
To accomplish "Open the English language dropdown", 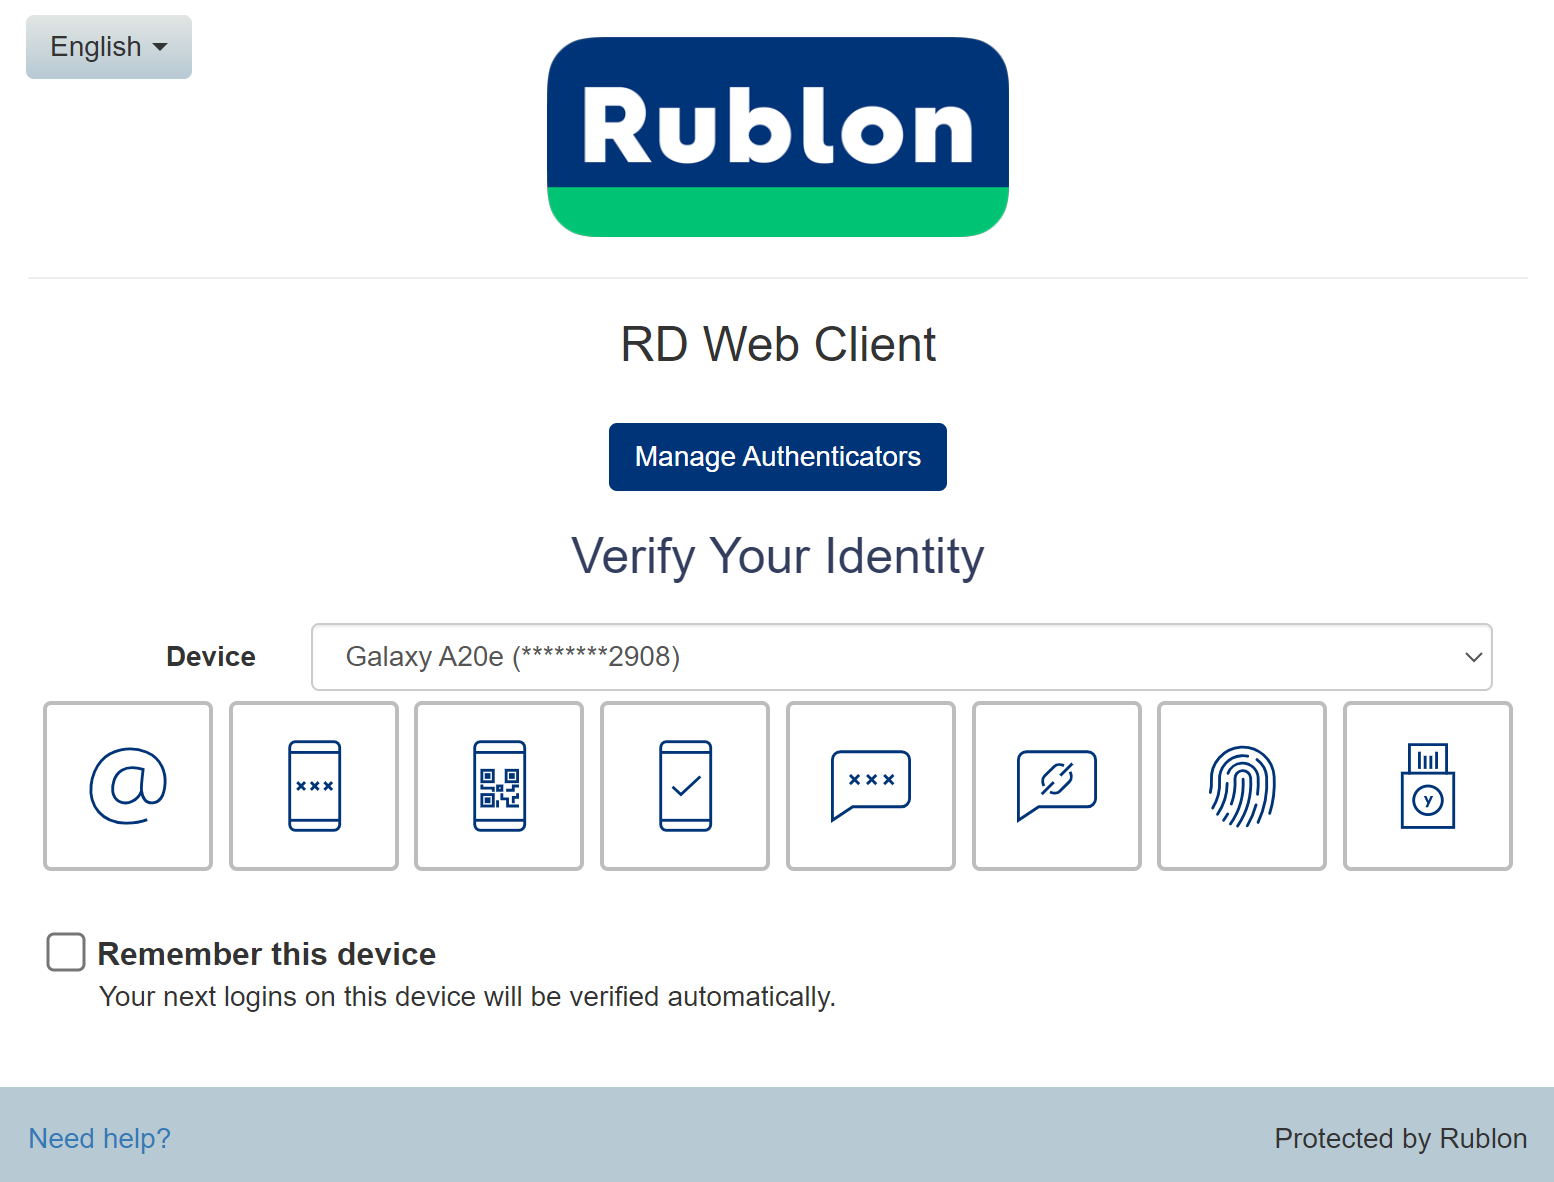I will (x=108, y=46).
